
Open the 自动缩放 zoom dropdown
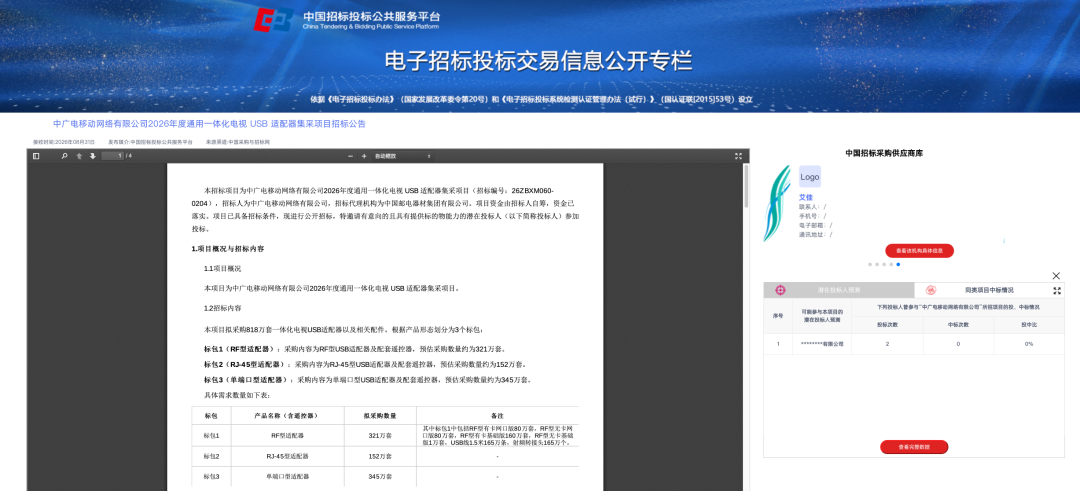[402, 156]
